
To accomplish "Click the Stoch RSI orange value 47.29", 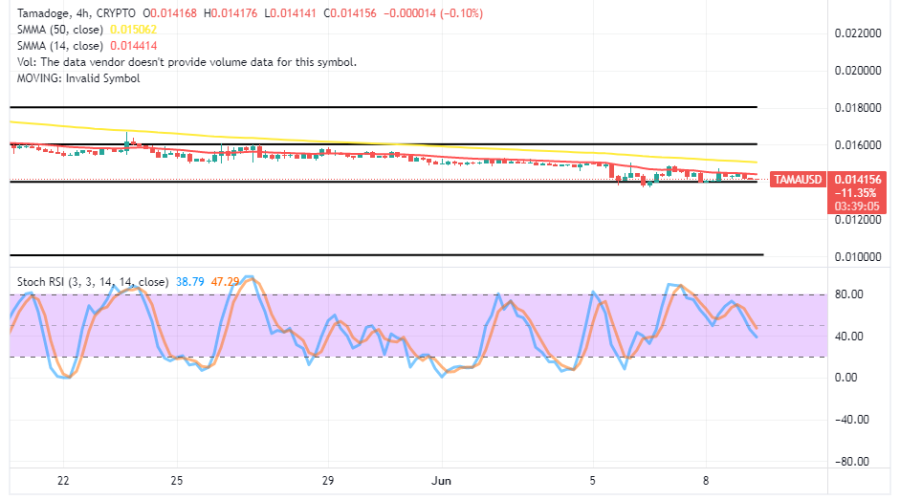I will tap(225, 282).
